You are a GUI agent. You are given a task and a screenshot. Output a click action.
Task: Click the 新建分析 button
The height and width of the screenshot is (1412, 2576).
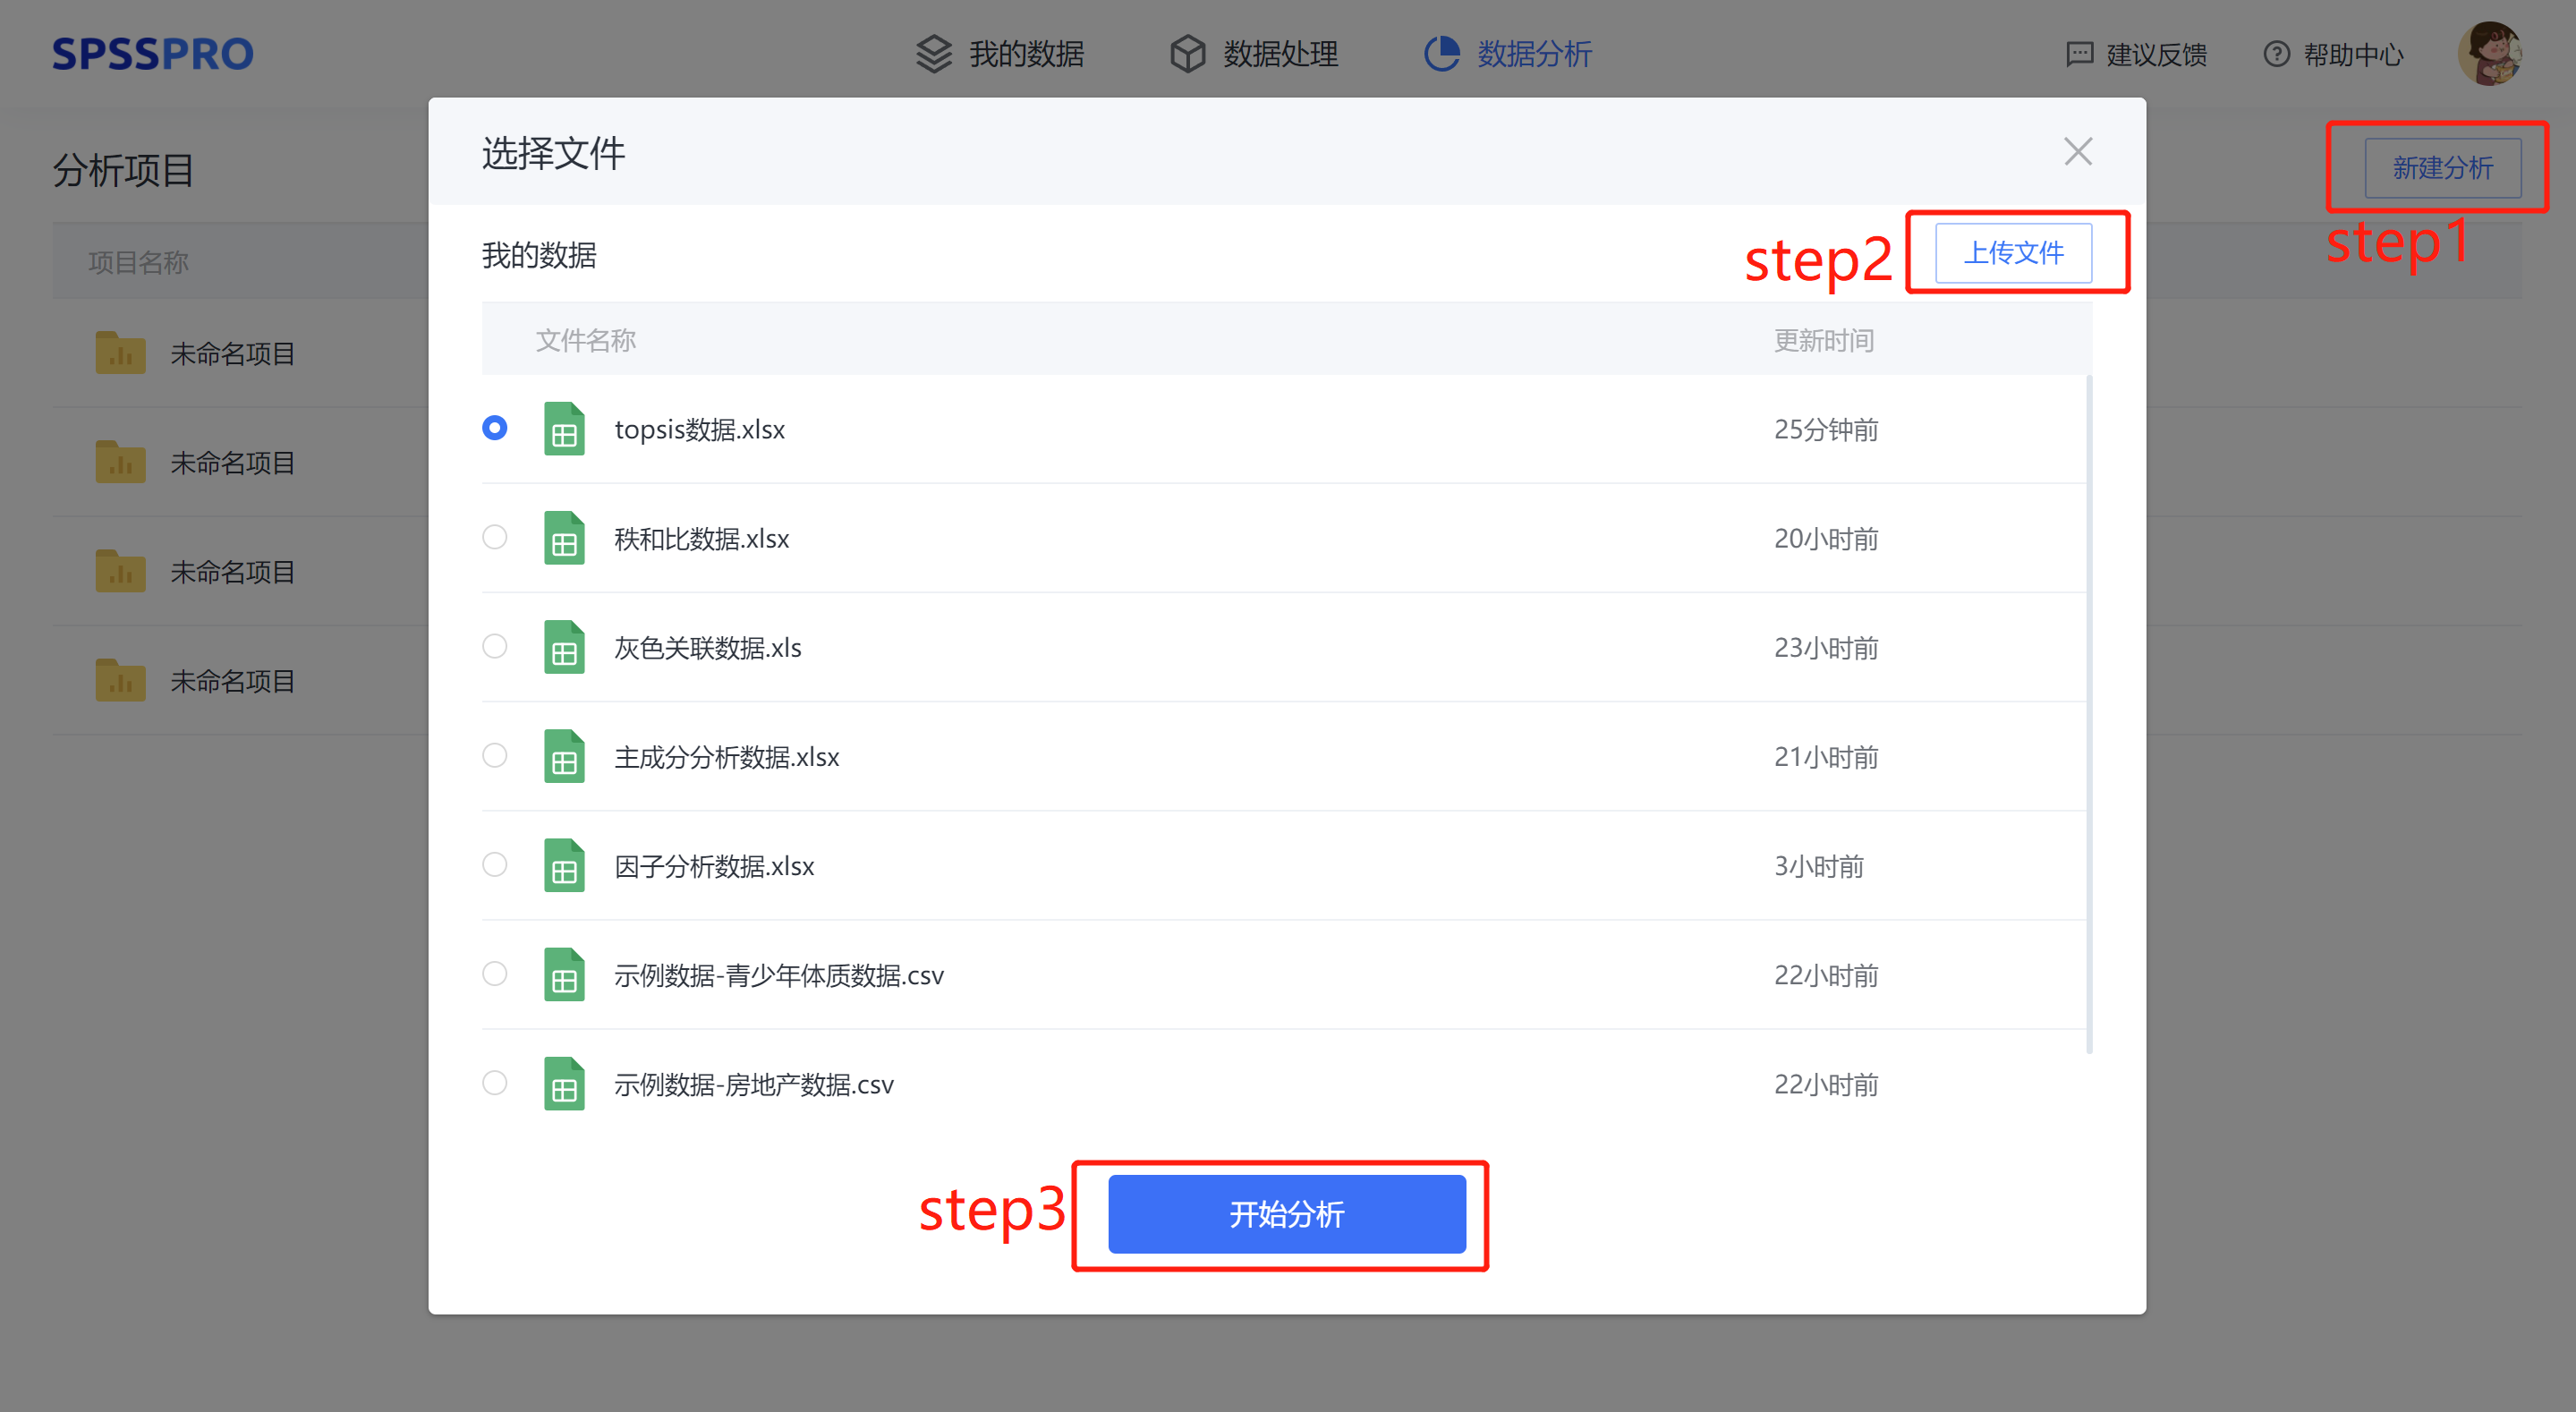click(2443, 168)
